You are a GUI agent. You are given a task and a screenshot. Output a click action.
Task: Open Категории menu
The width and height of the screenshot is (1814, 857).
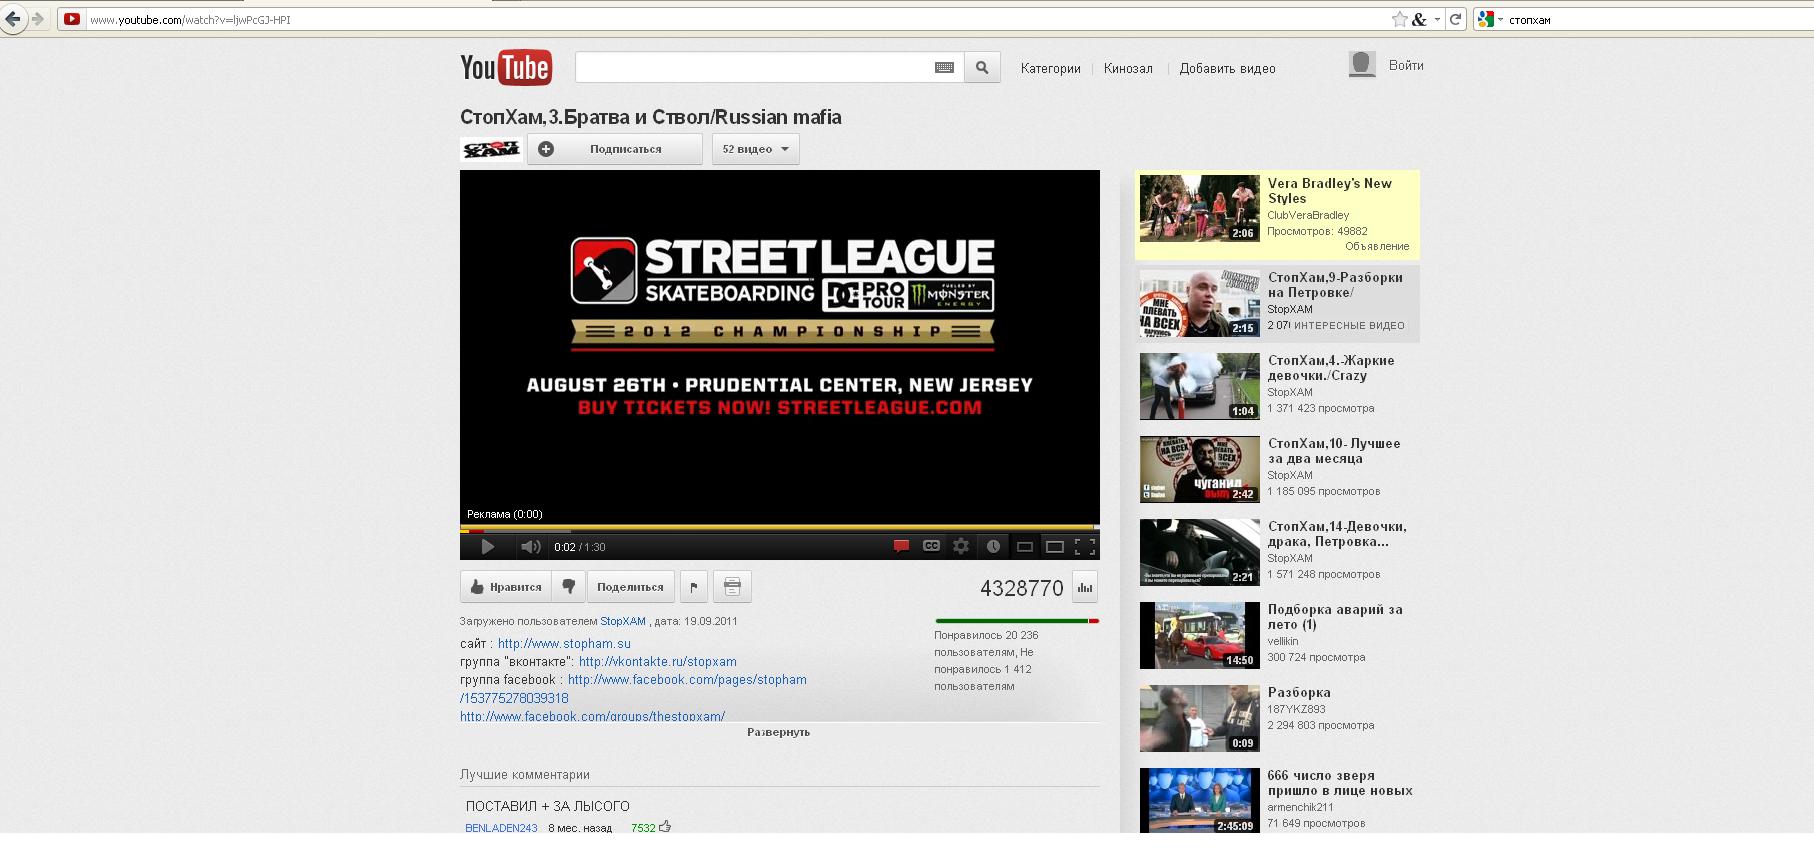click(x=1050, y=69)
